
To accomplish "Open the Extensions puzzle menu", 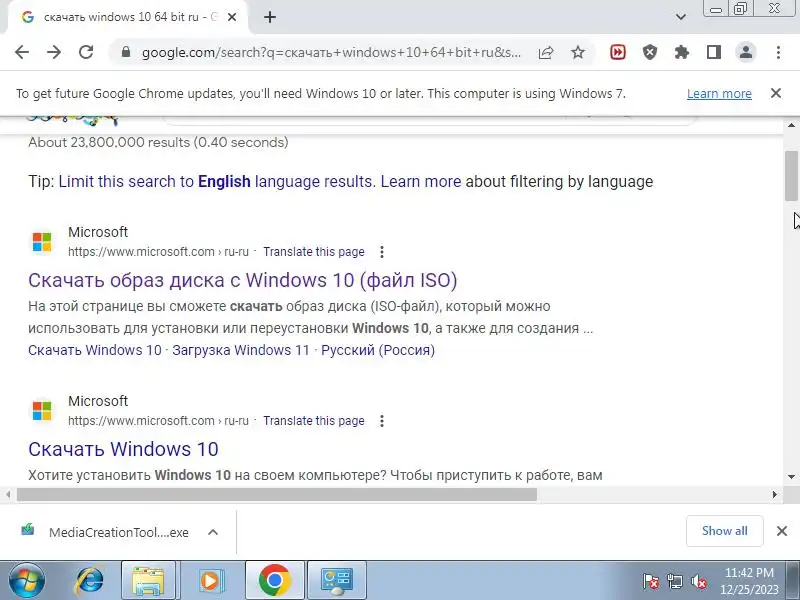I will point(682,52).
